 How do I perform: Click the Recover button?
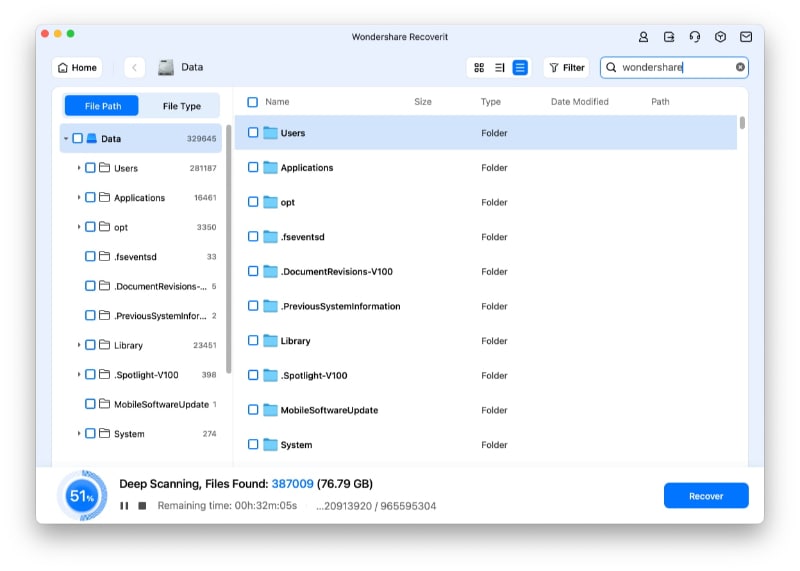point(706,495)
